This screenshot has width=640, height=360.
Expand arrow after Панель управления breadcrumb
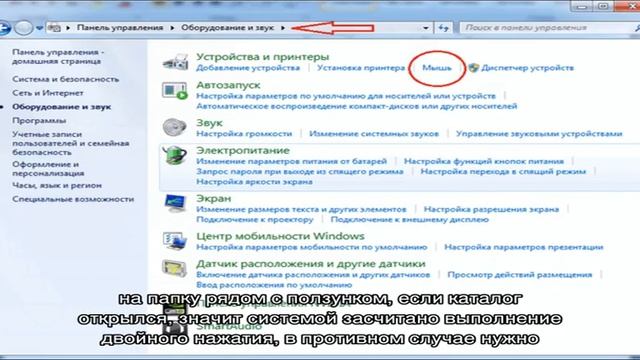coord(172,28)
